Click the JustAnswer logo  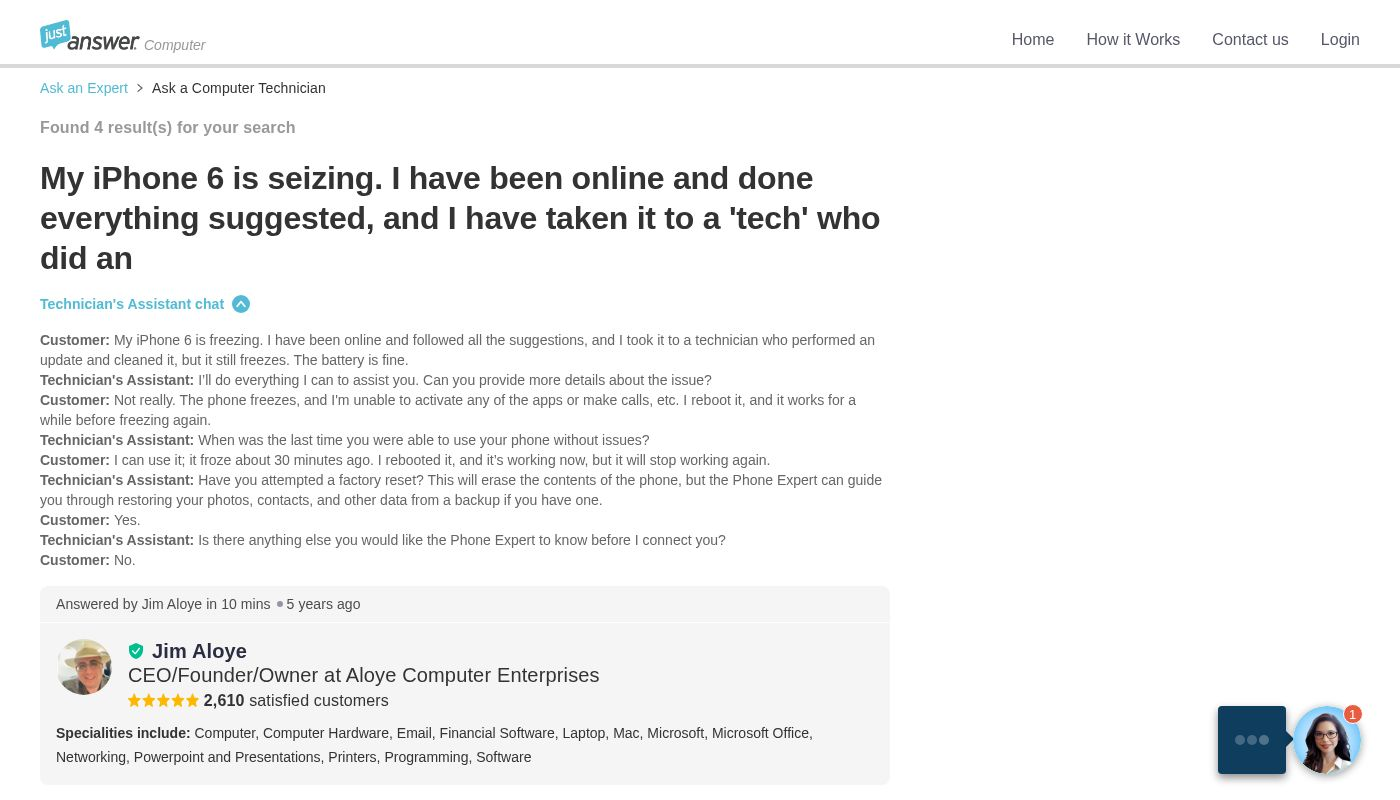89,36
